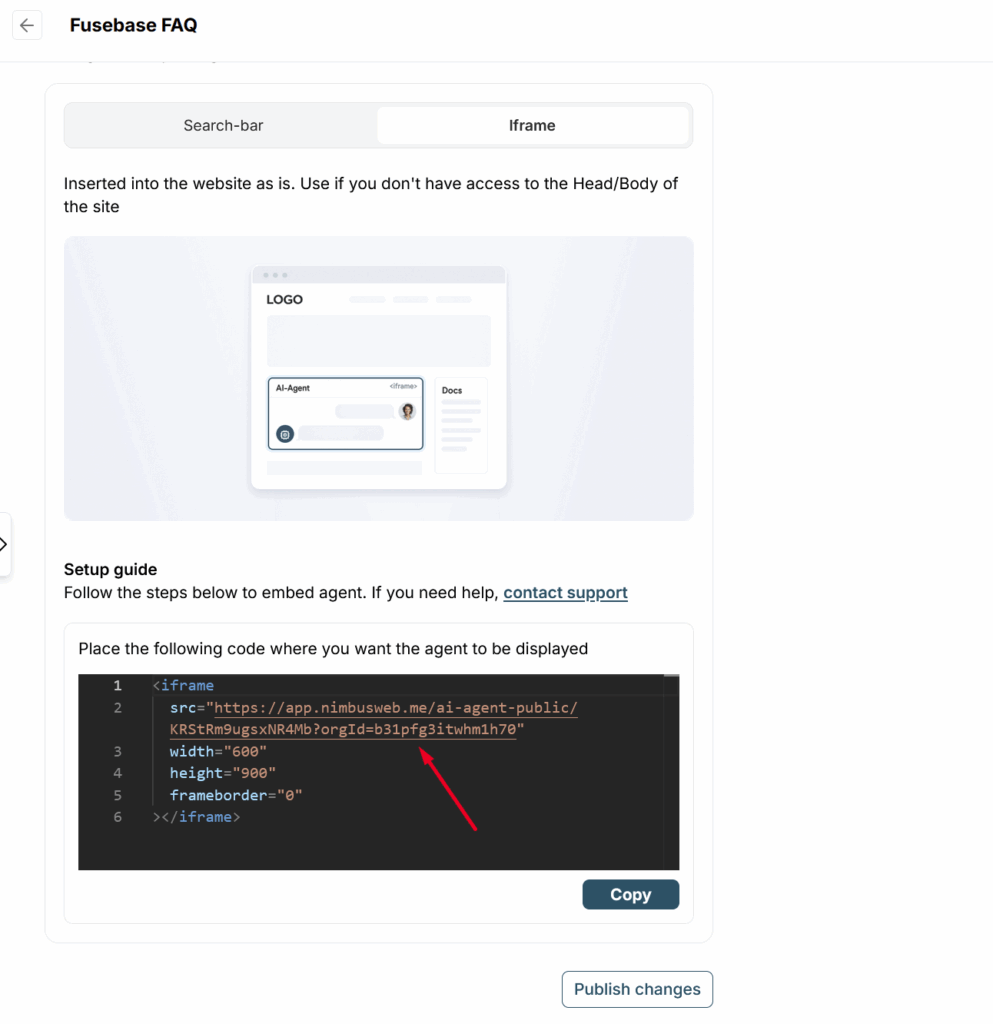Click the window dots in mock browser

[274, 275]
